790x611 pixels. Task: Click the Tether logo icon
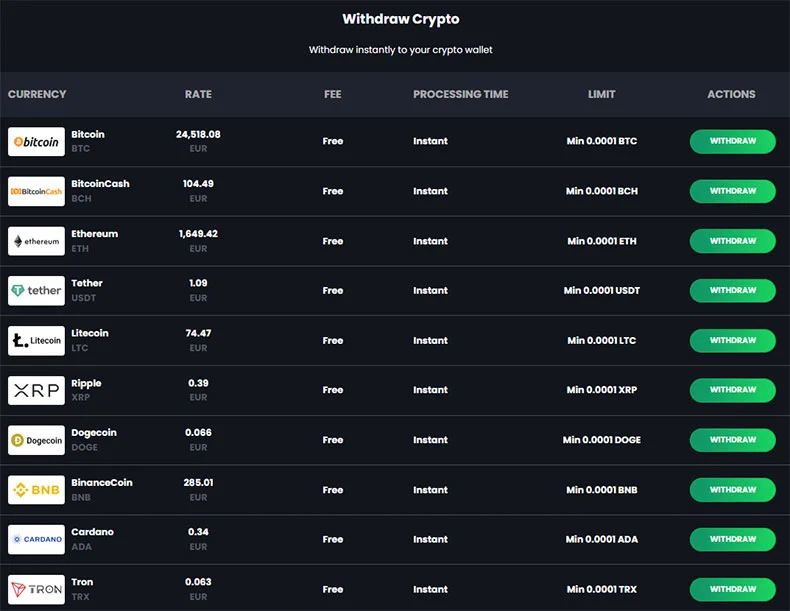[x=36, y=291]
